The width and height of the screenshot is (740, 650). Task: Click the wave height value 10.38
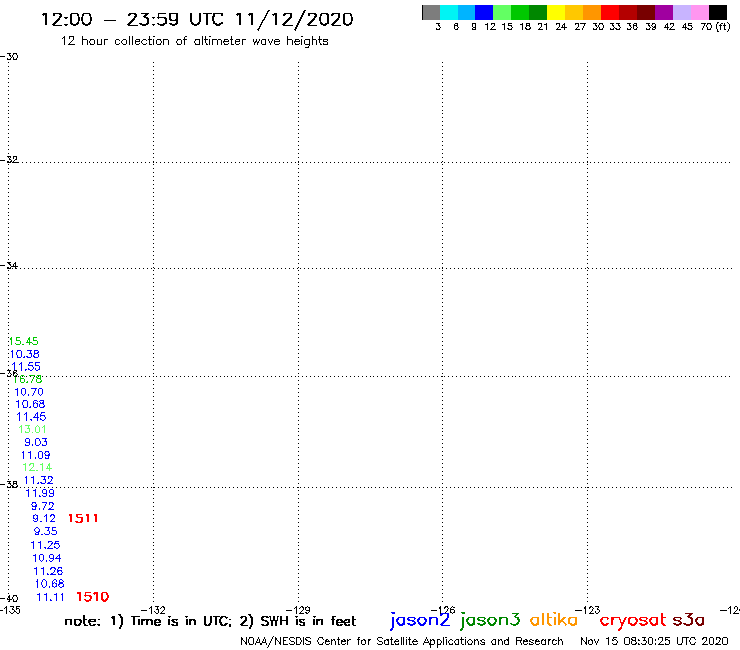(25, 354)
